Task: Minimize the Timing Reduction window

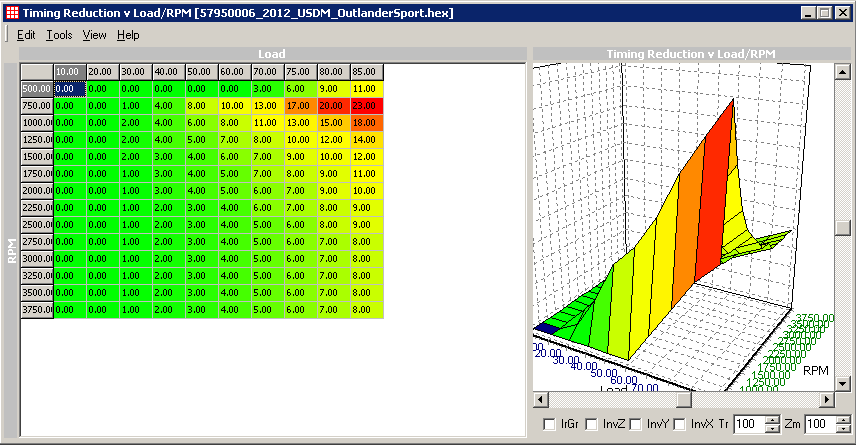Action: point(808,13)
